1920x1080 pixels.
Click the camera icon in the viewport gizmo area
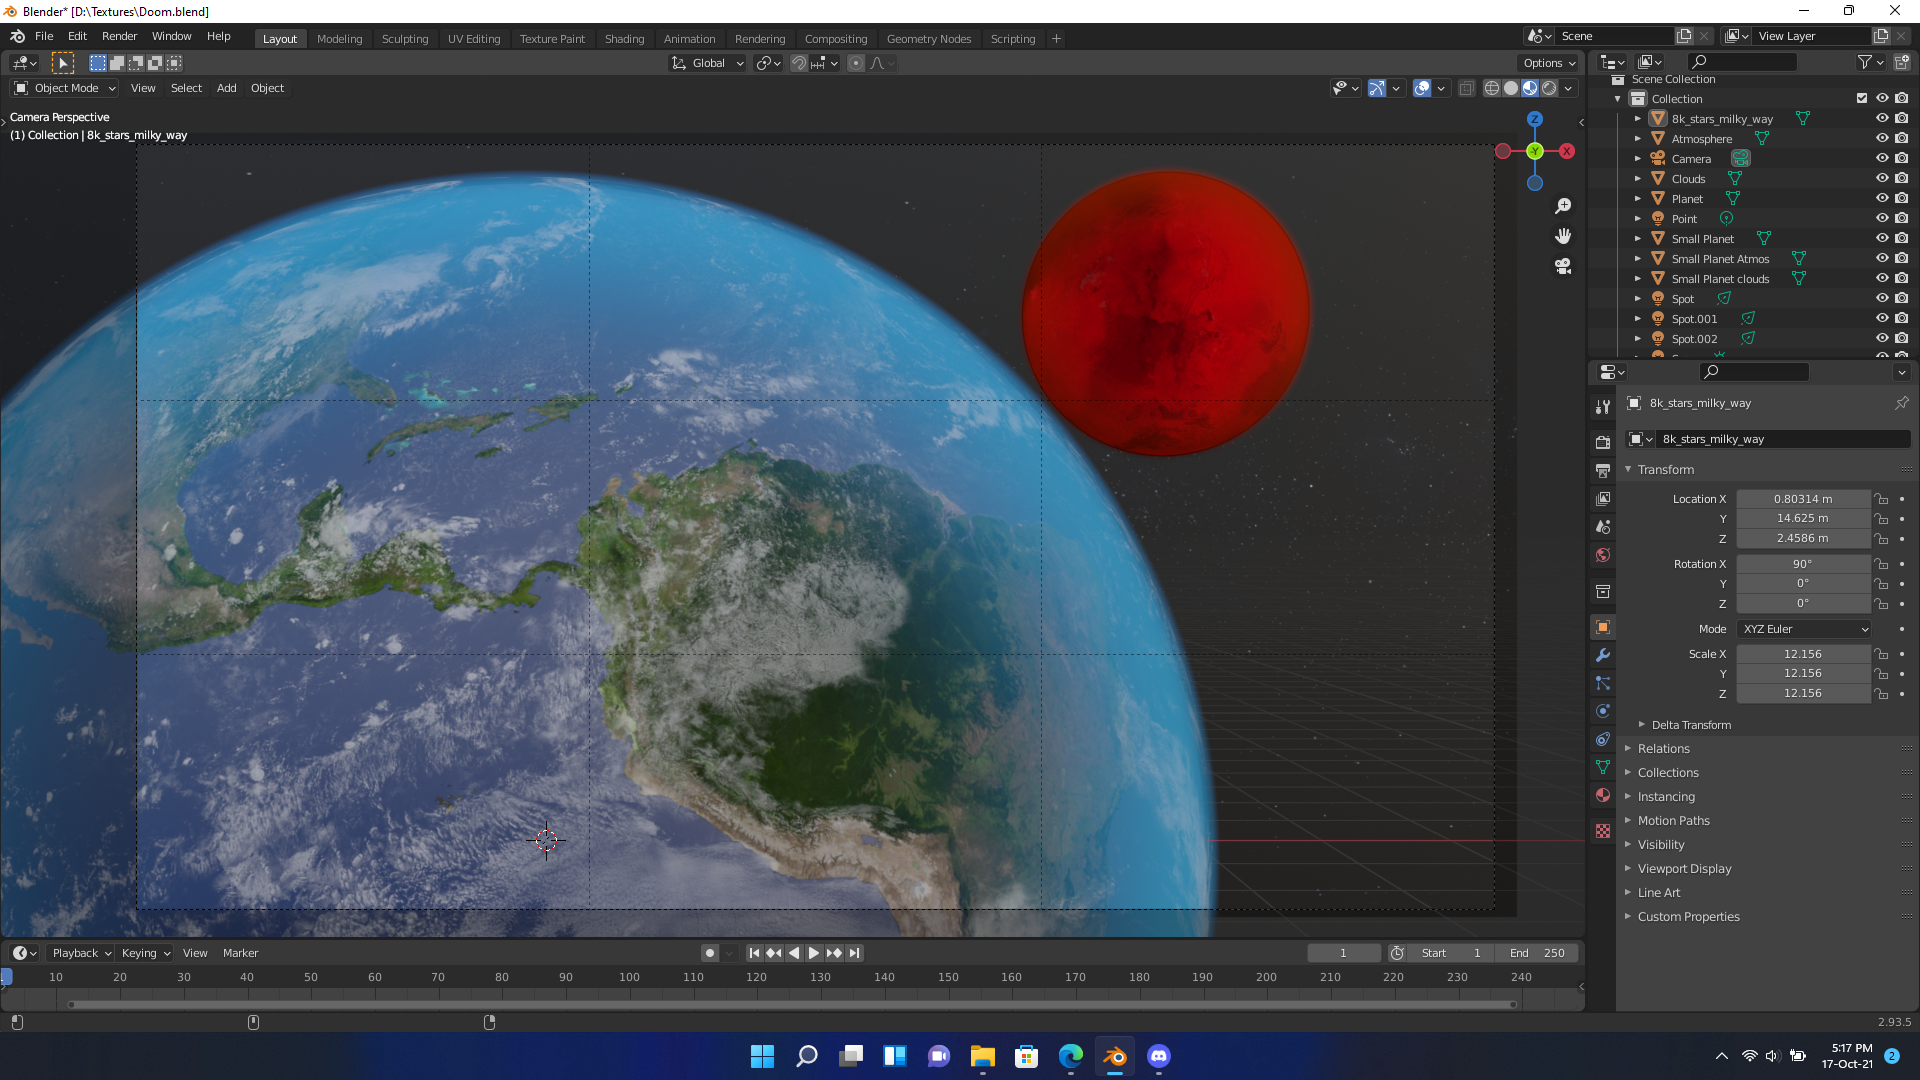point(1563,267)
